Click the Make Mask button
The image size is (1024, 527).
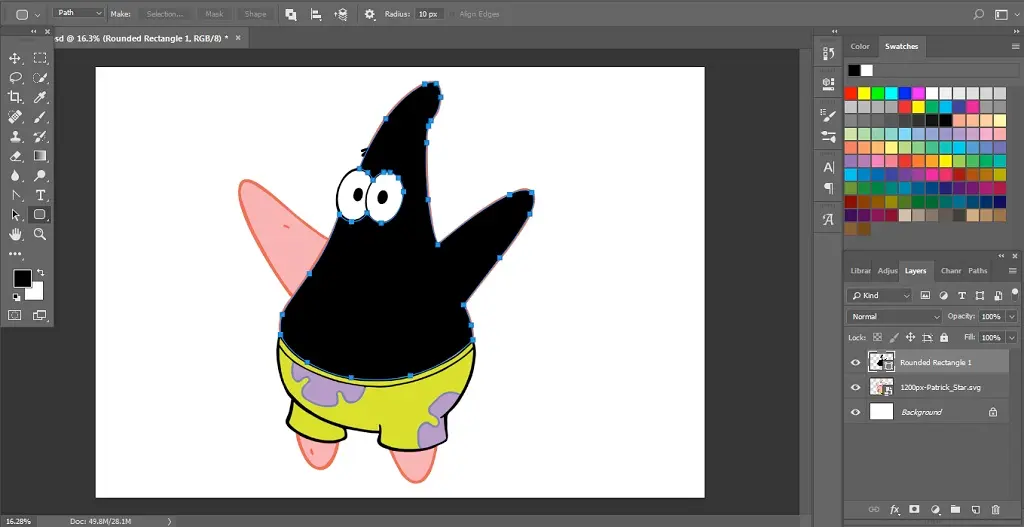(214, 14)
